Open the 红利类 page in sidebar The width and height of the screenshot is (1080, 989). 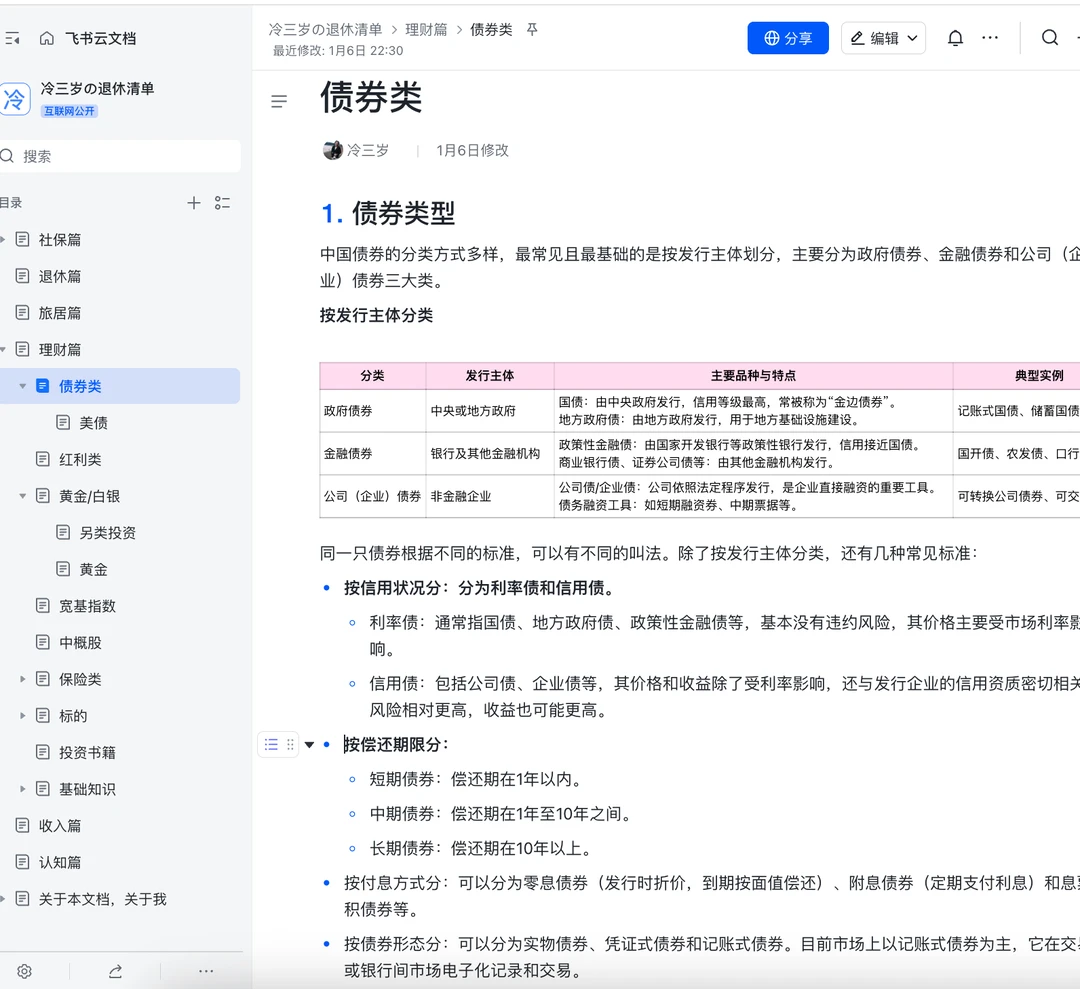[80, 459]
